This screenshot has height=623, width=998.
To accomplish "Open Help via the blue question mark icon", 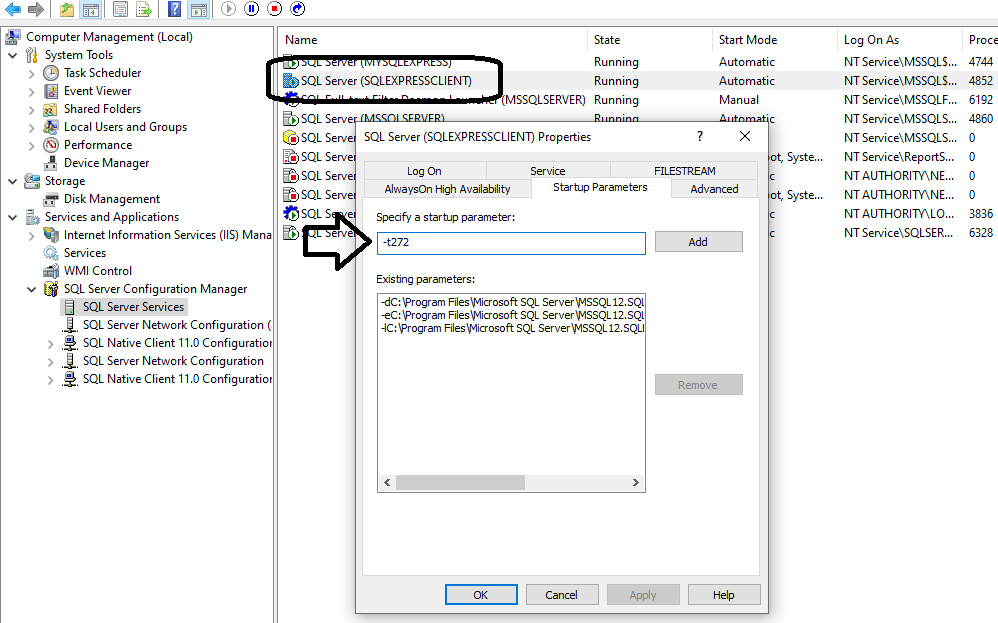I will [x=174, y=9].
